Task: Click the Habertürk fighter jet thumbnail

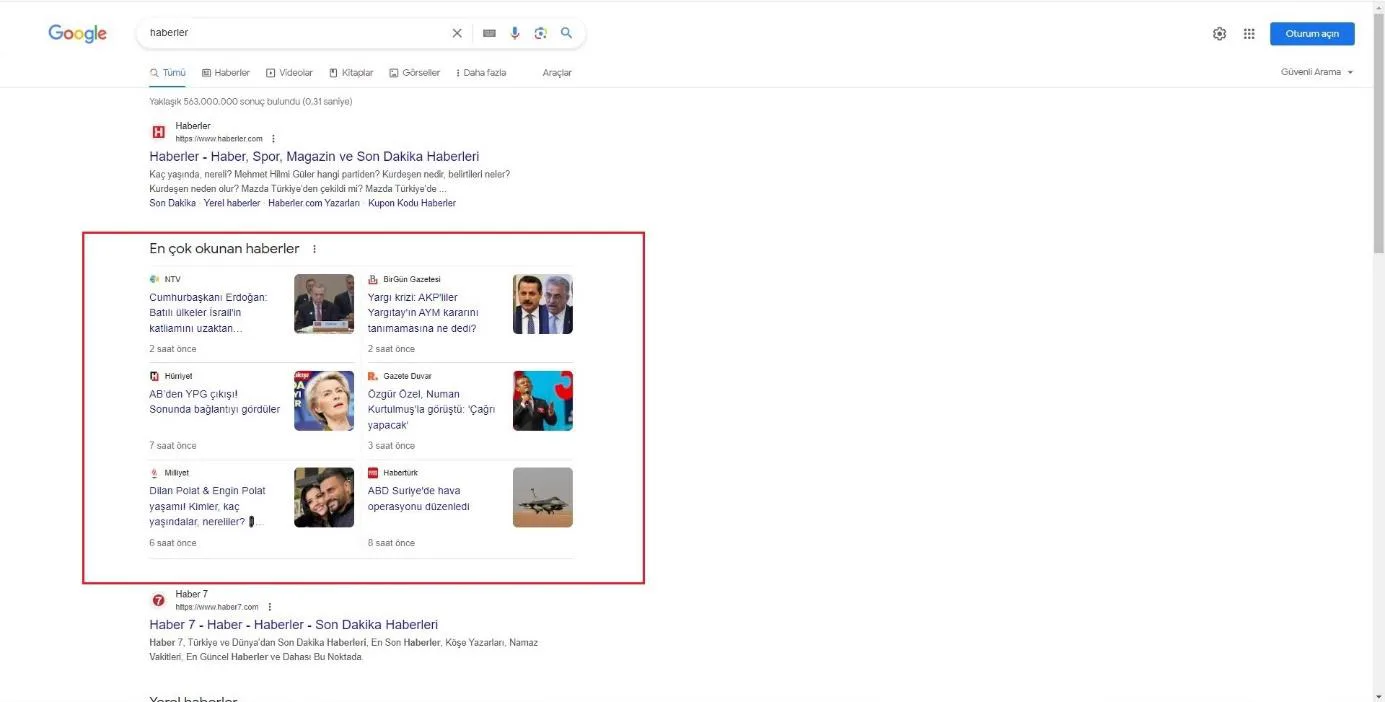Action: tap(543, 498)
